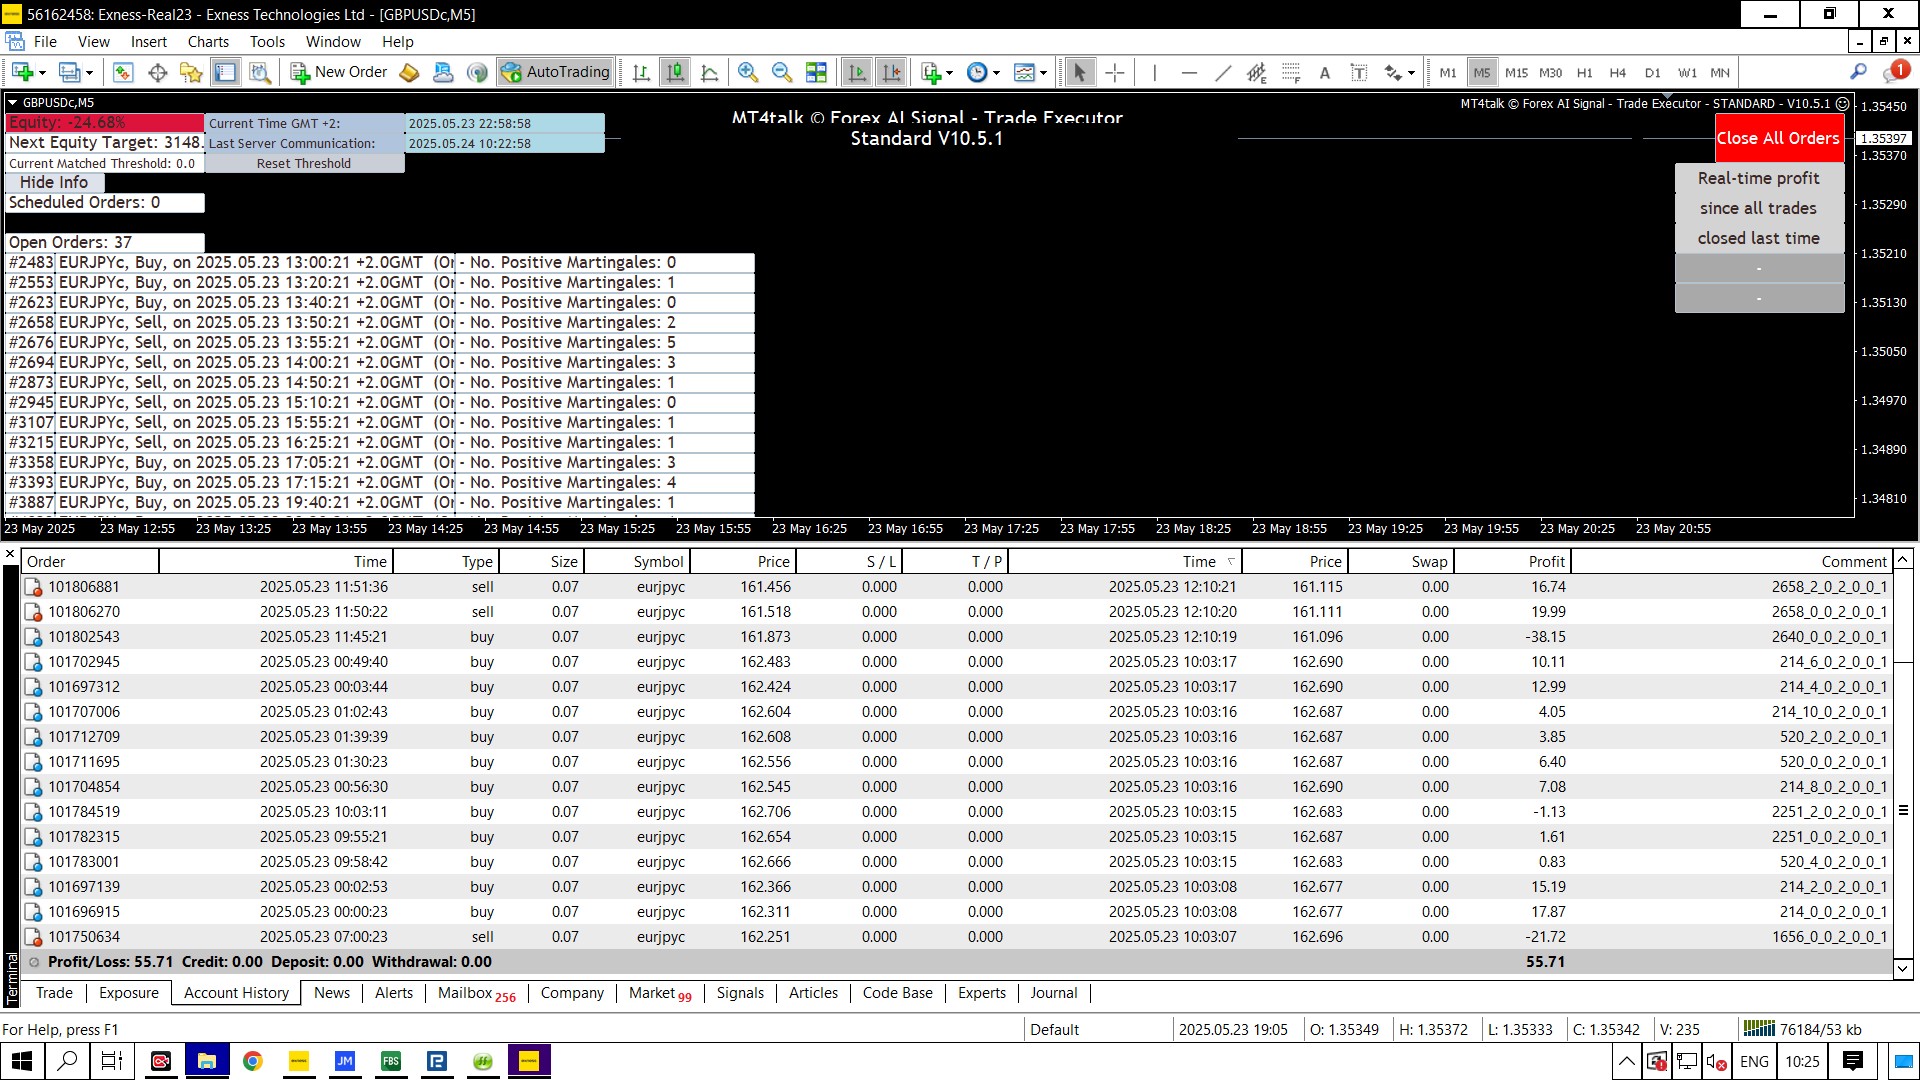
Task: Open the Strategy Tester icon
Action: pyautogui.click(x=260, y=72)
